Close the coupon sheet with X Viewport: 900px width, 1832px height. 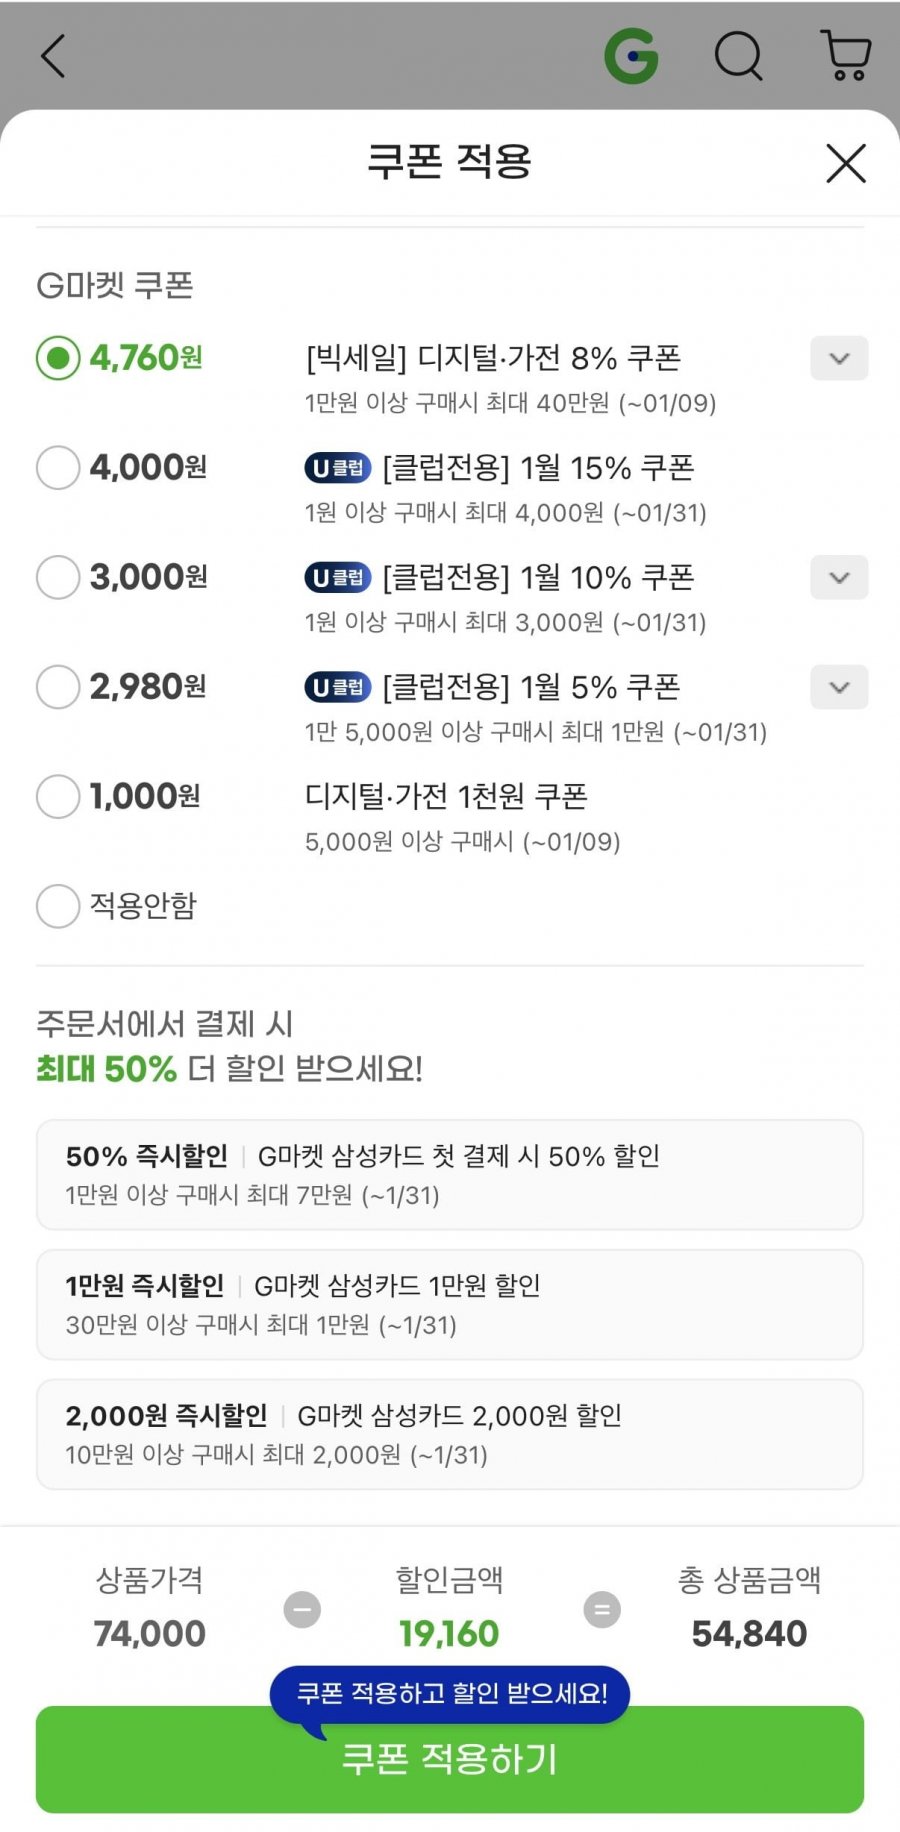click(846, 163)
